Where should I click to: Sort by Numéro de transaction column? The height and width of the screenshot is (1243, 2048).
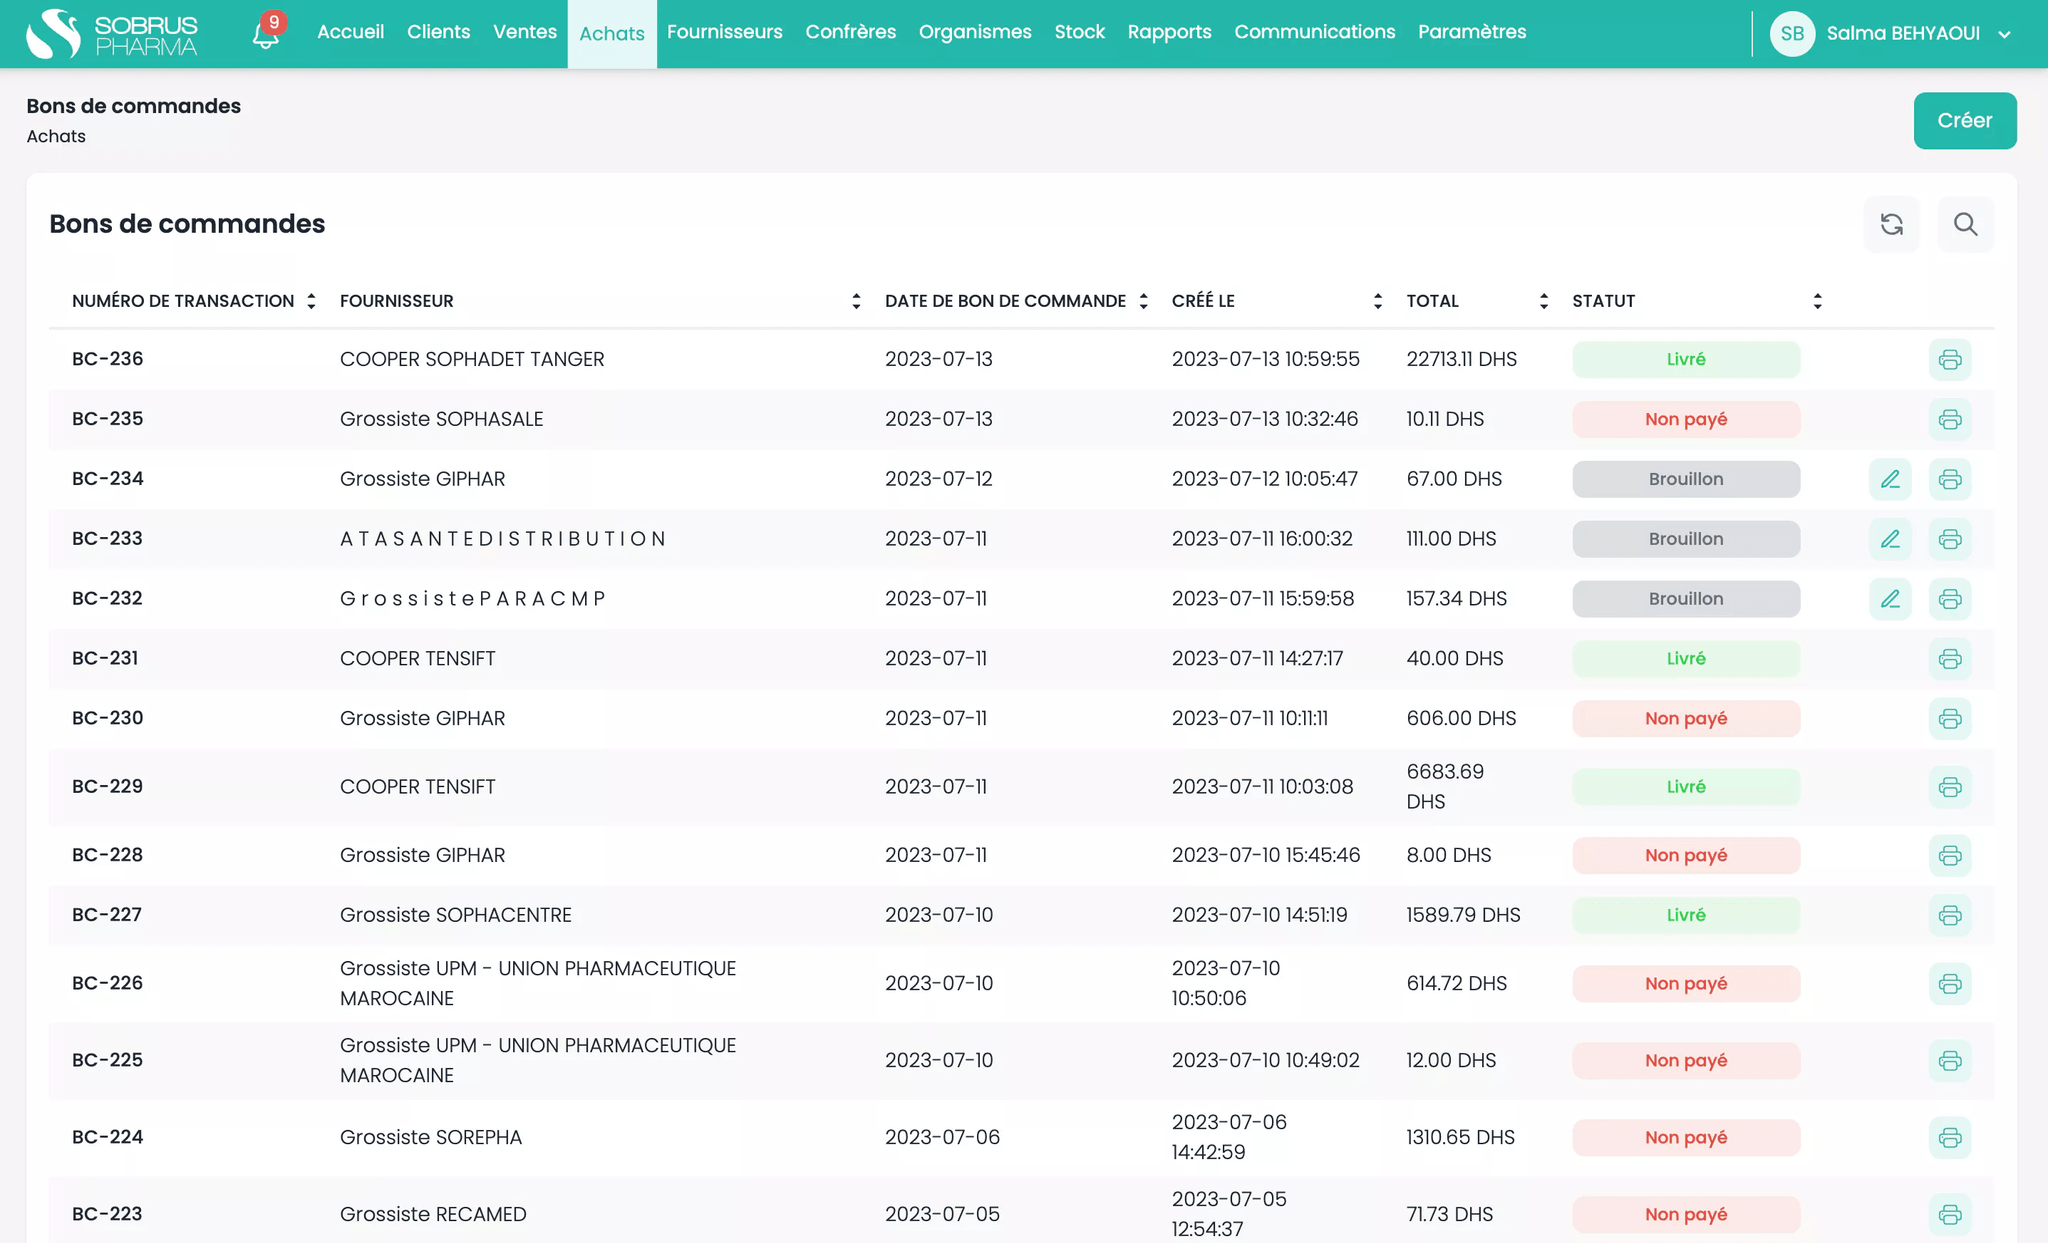311,301
